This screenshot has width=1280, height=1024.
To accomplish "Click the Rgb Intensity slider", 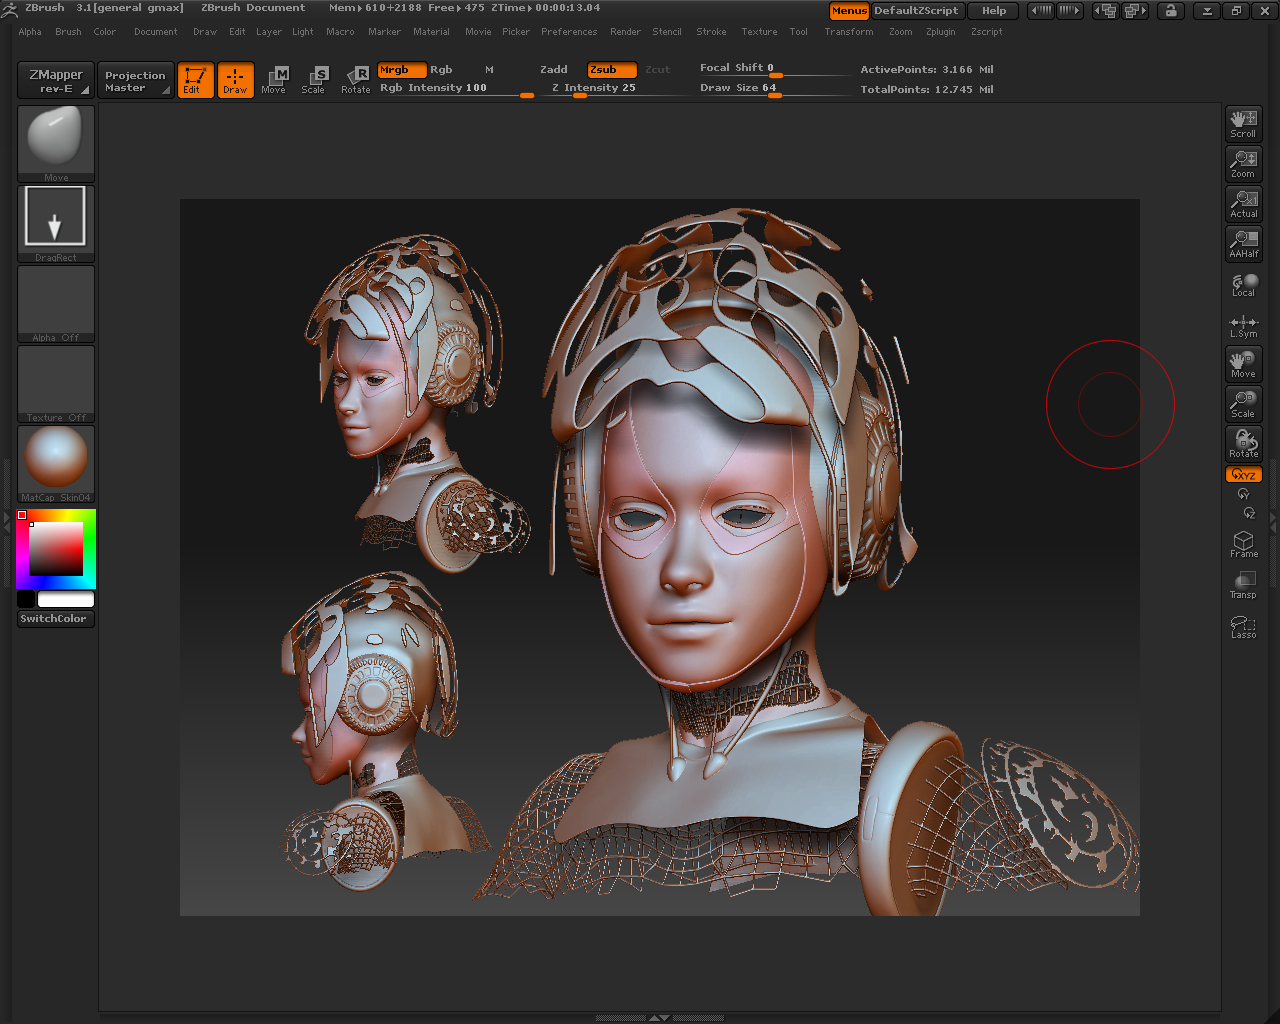I will (x=457, y=89).
